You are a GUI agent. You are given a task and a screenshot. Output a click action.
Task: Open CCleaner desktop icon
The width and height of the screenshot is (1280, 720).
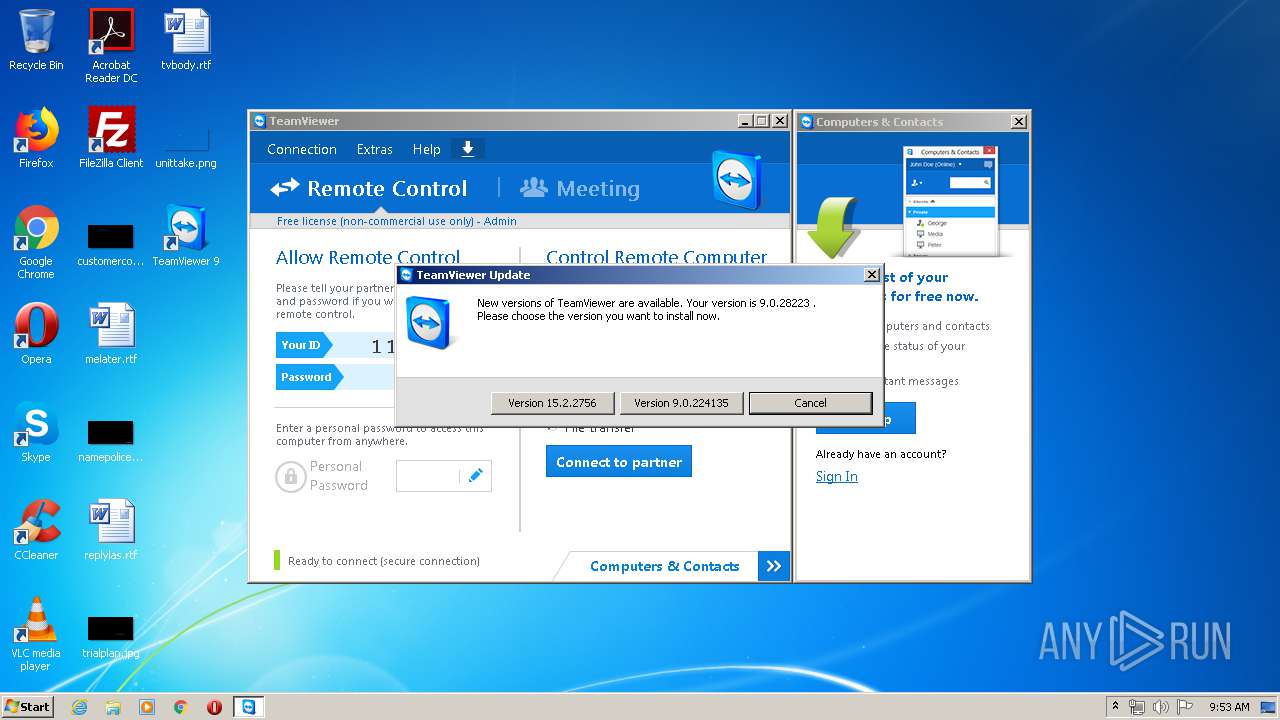click(36, 530)
